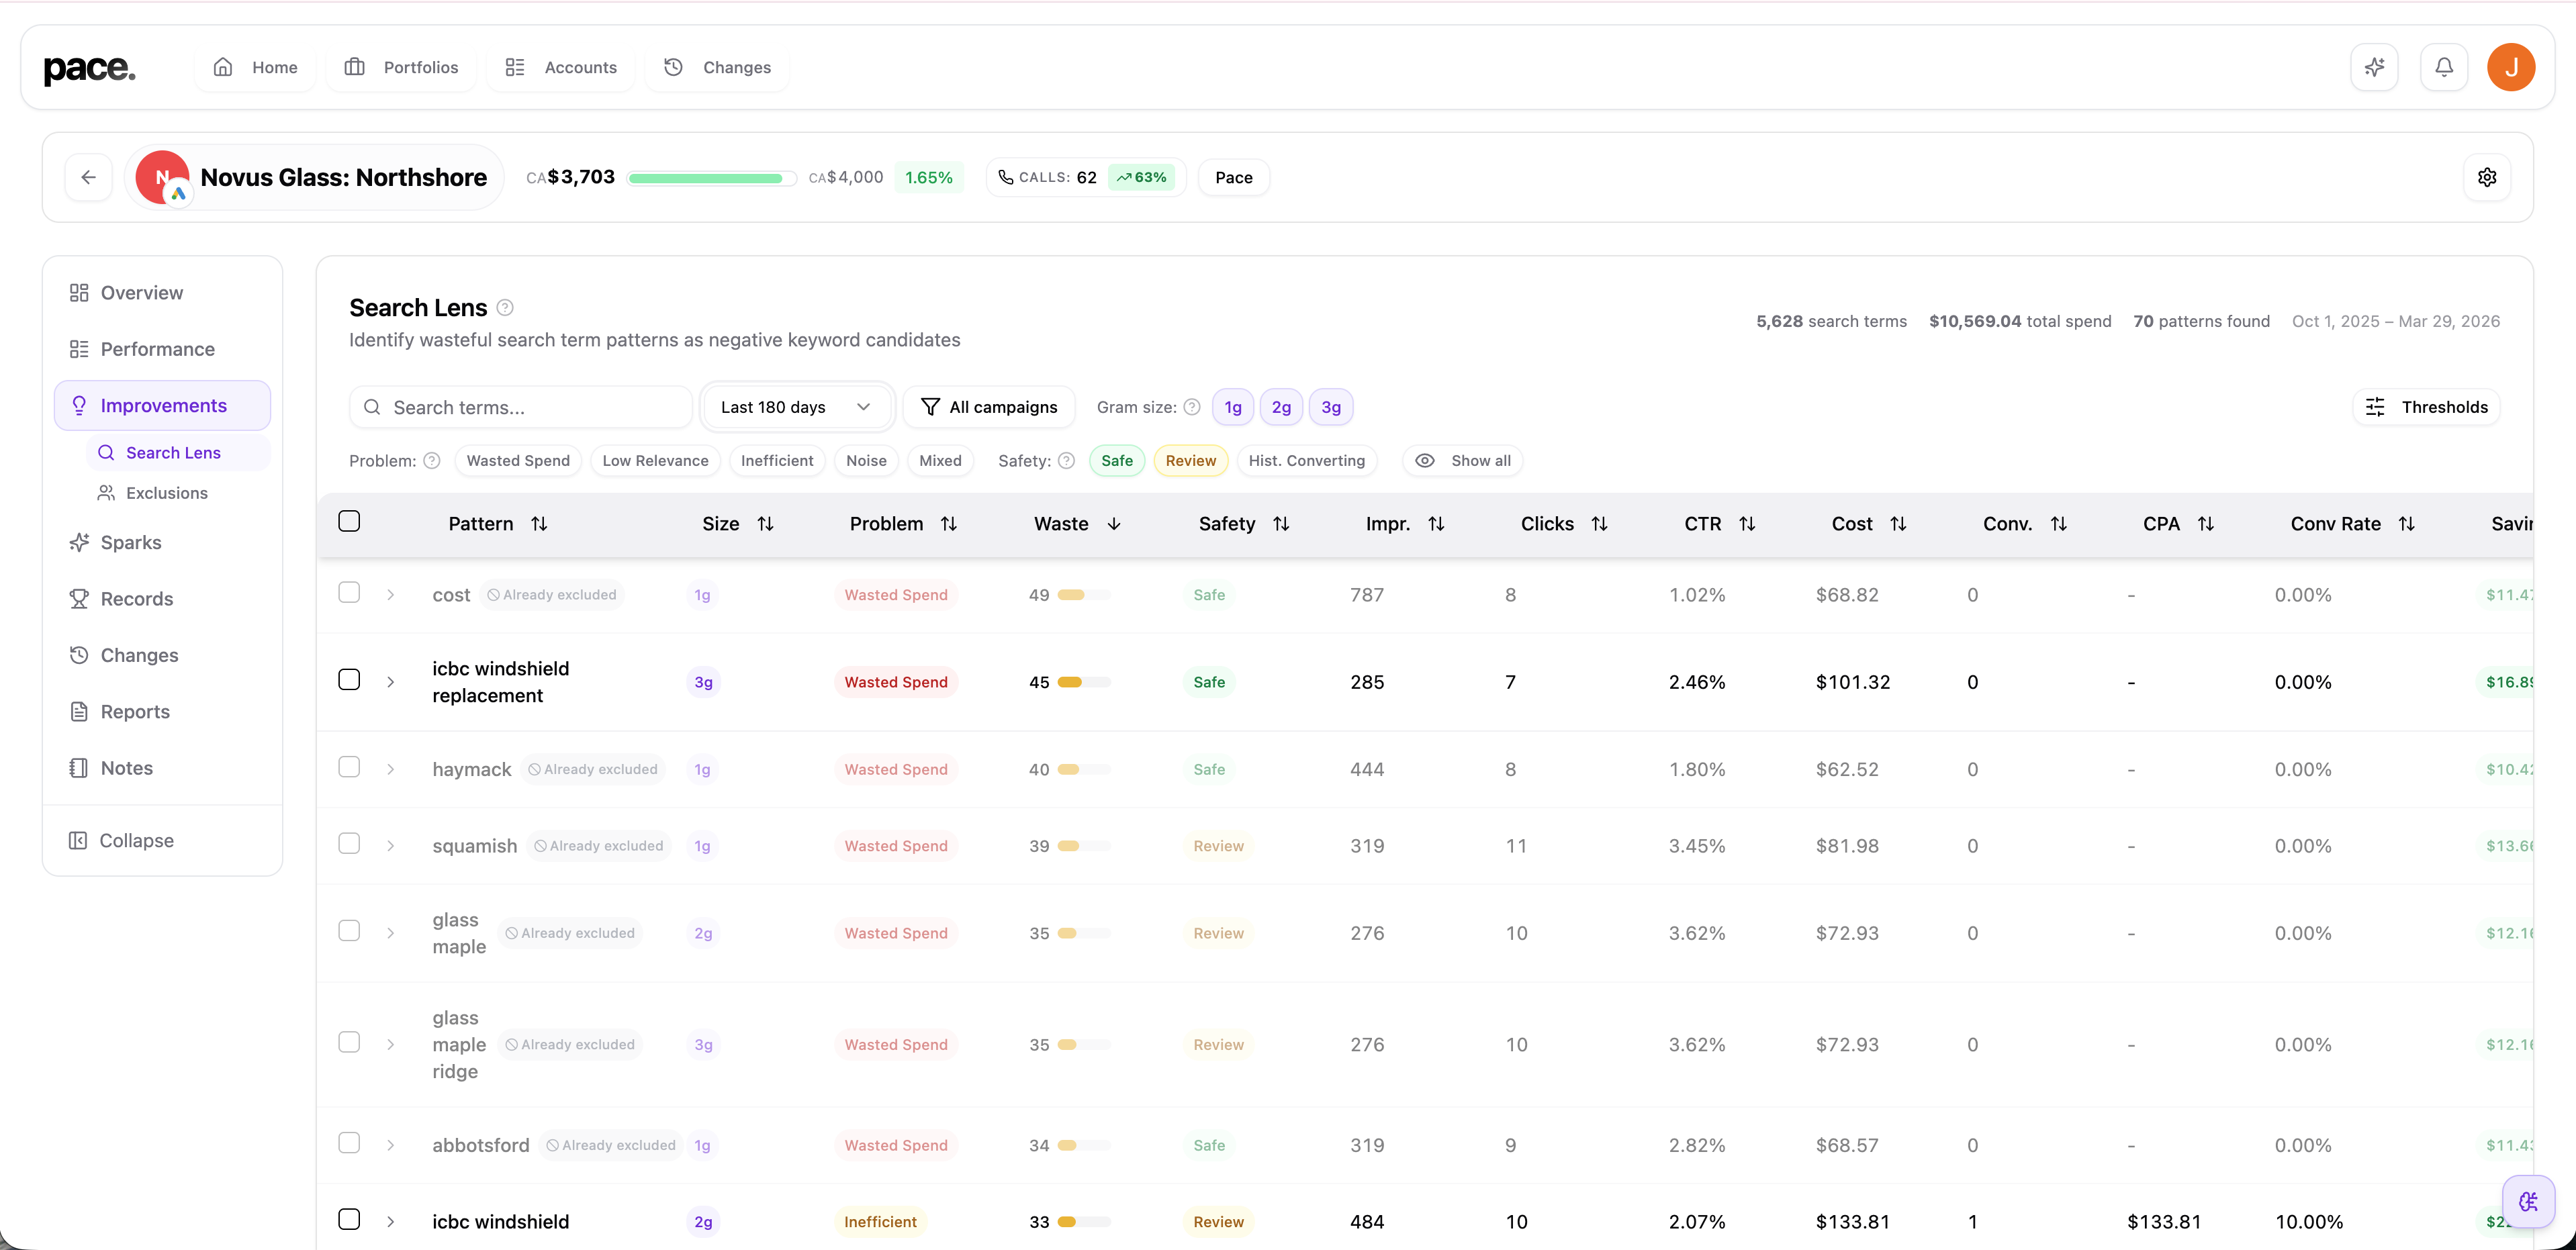
Task: Click the budget spend progress bar
Action: click(711, 178)
